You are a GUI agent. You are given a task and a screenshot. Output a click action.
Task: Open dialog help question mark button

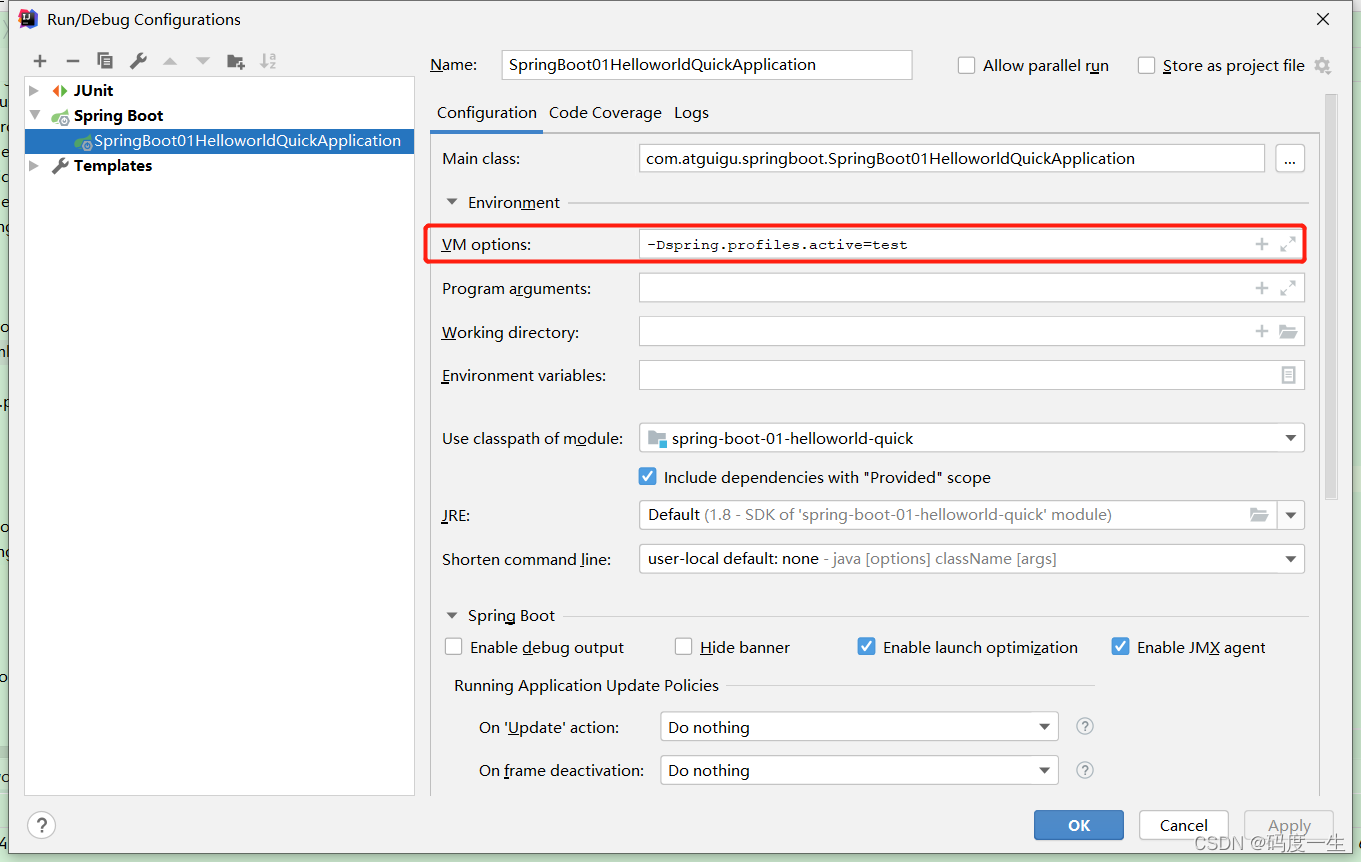(41, 825)
